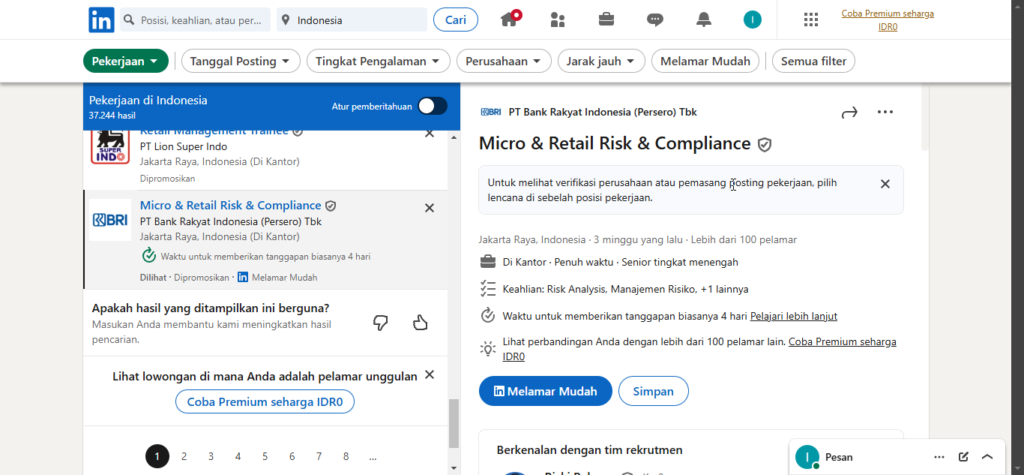This screenshot has height=475, width=1024.
Task: Click the job list scroll down arrow
Action: tap(454, 468)
